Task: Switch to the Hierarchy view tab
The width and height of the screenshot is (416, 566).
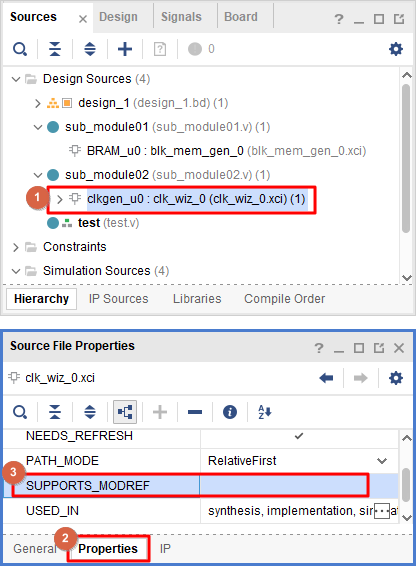Action: (42, 299)
